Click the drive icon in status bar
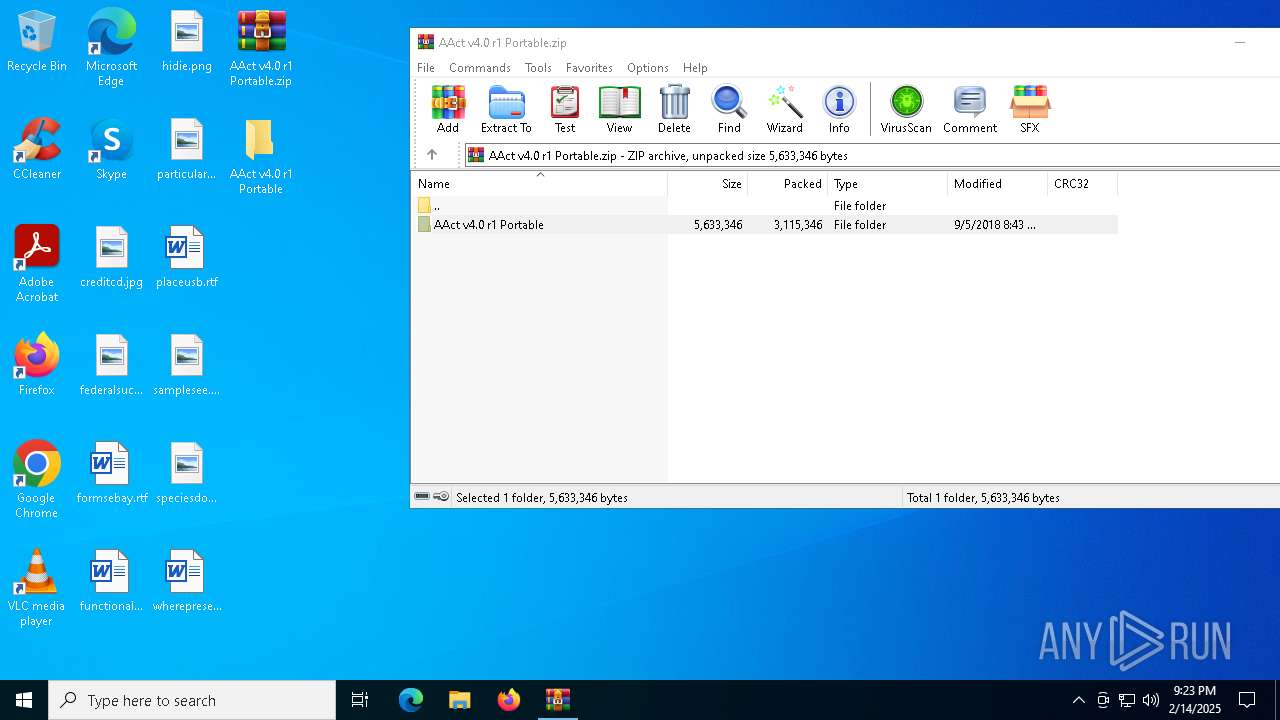Image resolution: width=1280 pixels, height=720 pixels. (x=422, y=497)
